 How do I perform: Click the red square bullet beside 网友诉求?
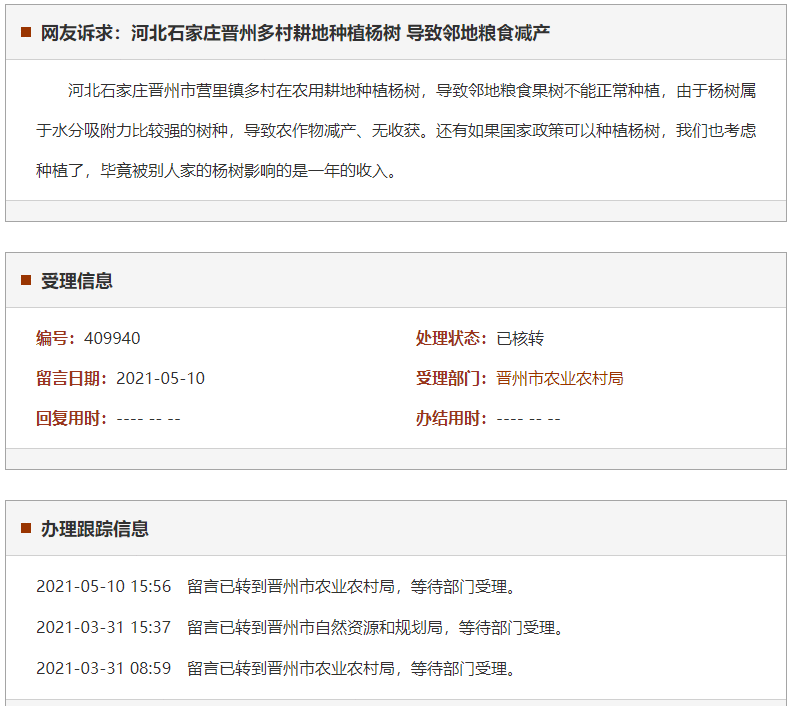pyautogui.click(x=26, y=32)
